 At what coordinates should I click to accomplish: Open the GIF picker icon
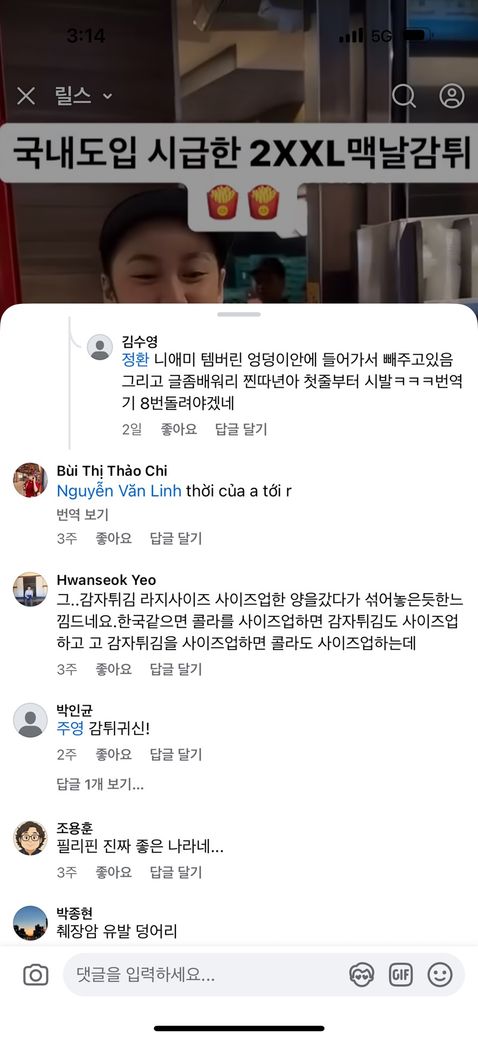400,974
